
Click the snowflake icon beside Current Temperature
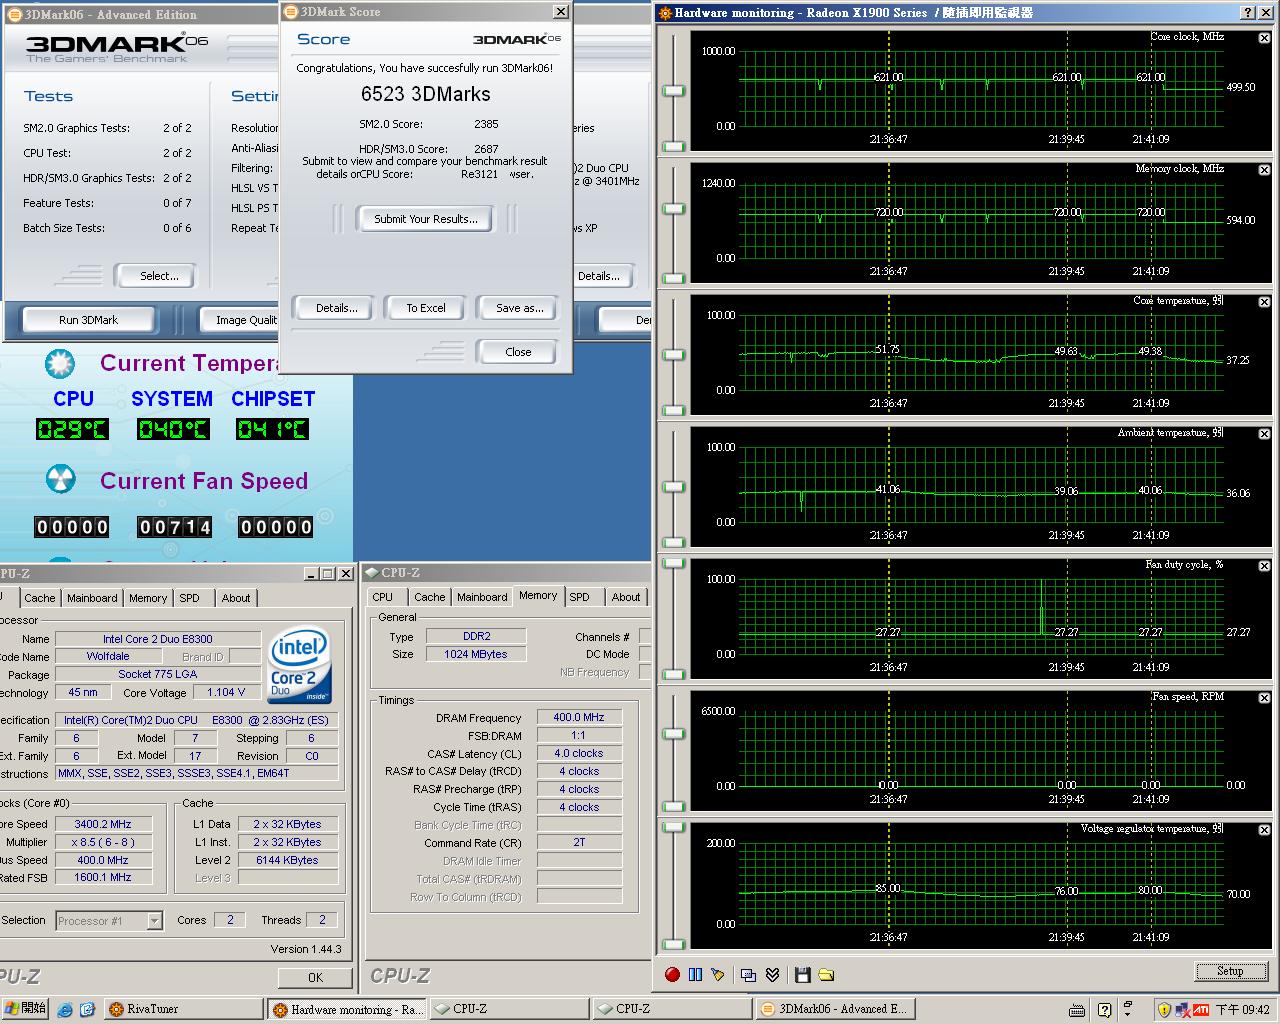60,363
